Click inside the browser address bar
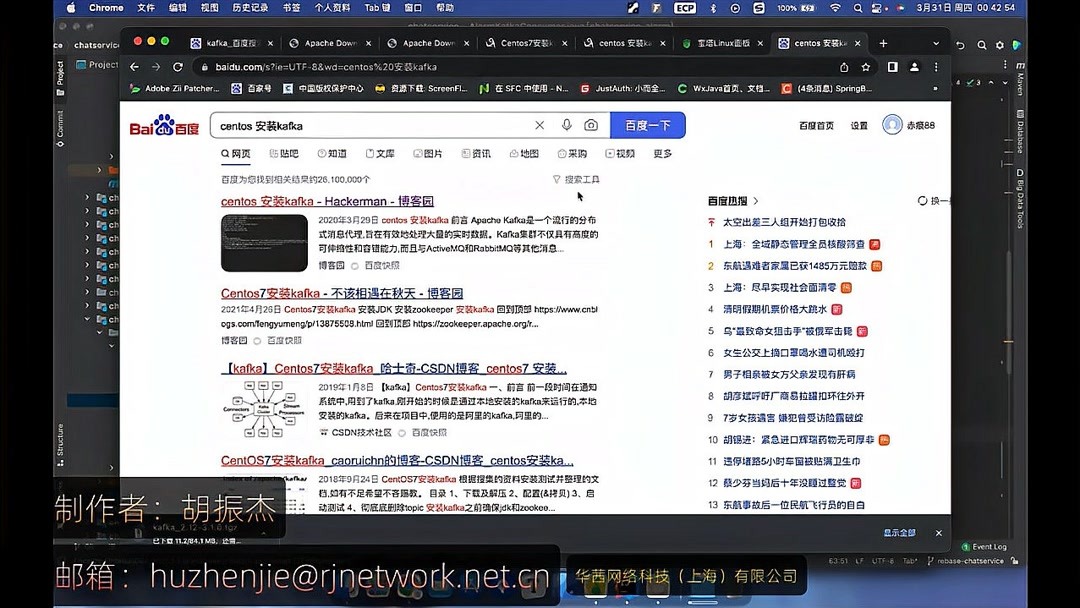The image size is (1080, 608). (400, 67)
